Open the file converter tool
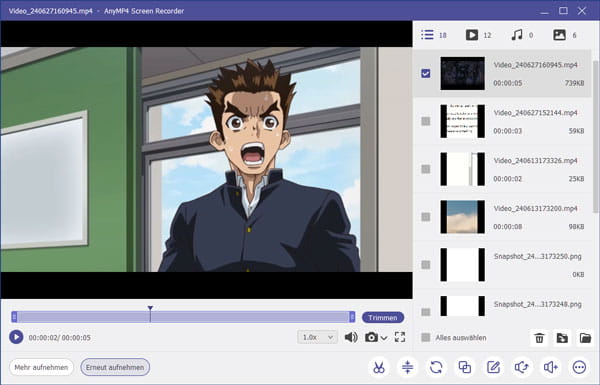This screenshot has width=600, height=385. click(x=436, y=367)
